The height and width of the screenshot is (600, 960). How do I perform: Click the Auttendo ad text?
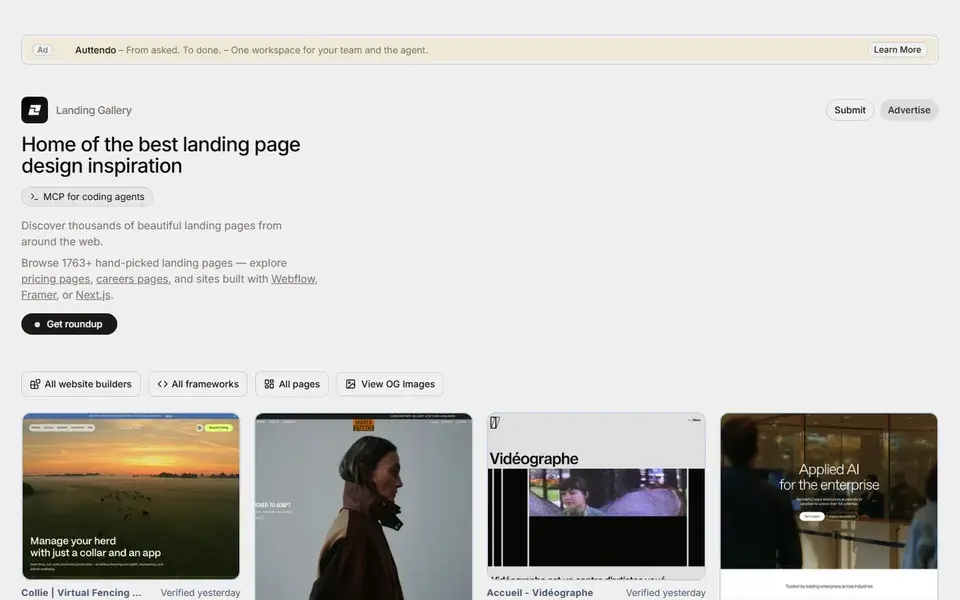(252, 50)
